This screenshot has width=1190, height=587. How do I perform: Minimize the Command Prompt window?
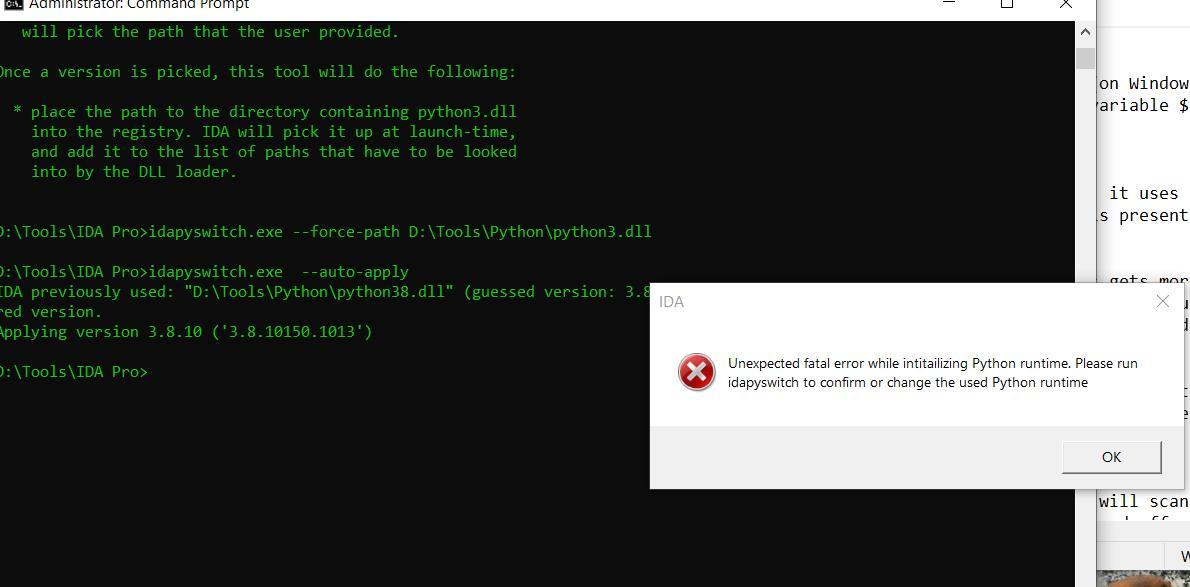[950, 4]
